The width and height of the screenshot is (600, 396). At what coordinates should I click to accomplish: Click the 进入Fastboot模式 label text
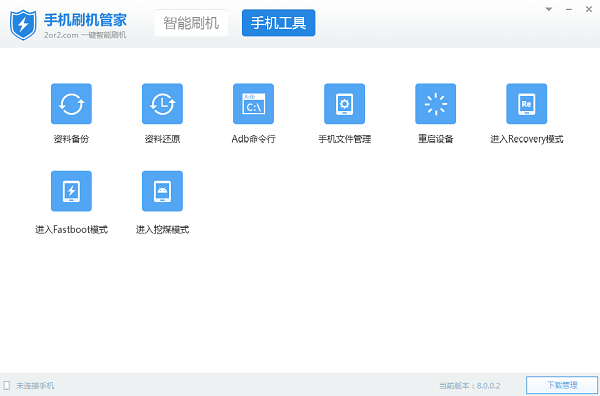pyautogui.click(x=72, y=230)
